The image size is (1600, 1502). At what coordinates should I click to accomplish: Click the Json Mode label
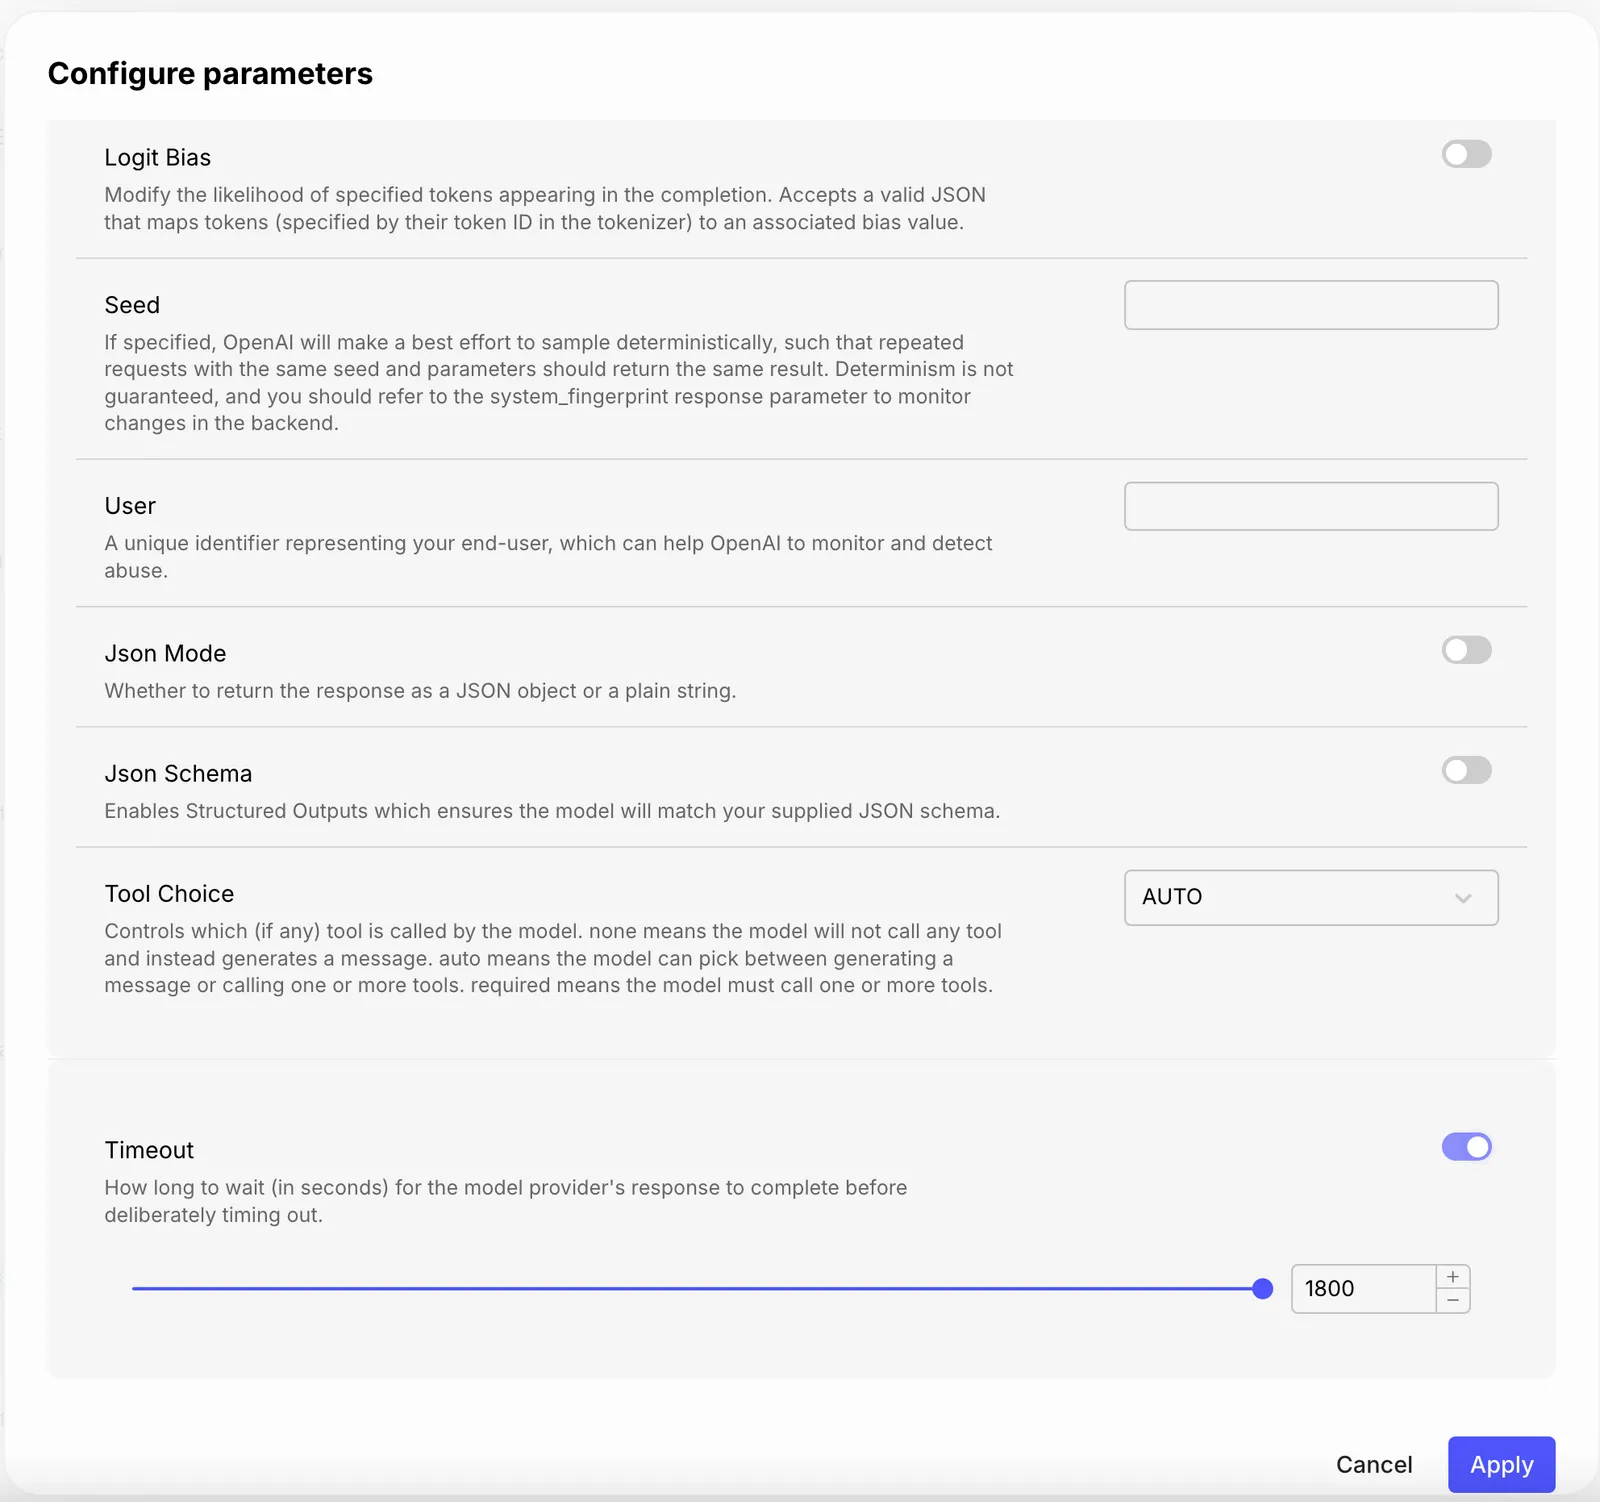[x=165, y=654]
